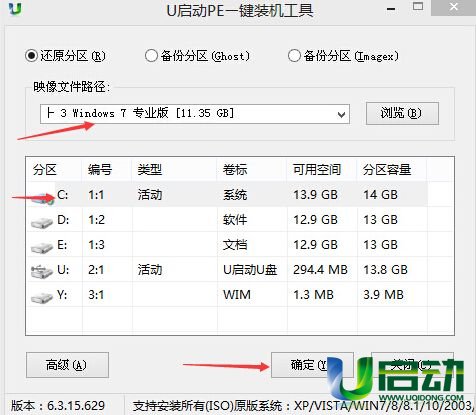
Task: Click 12.9 GB free space in E: row
Action: tap(315, 245)
